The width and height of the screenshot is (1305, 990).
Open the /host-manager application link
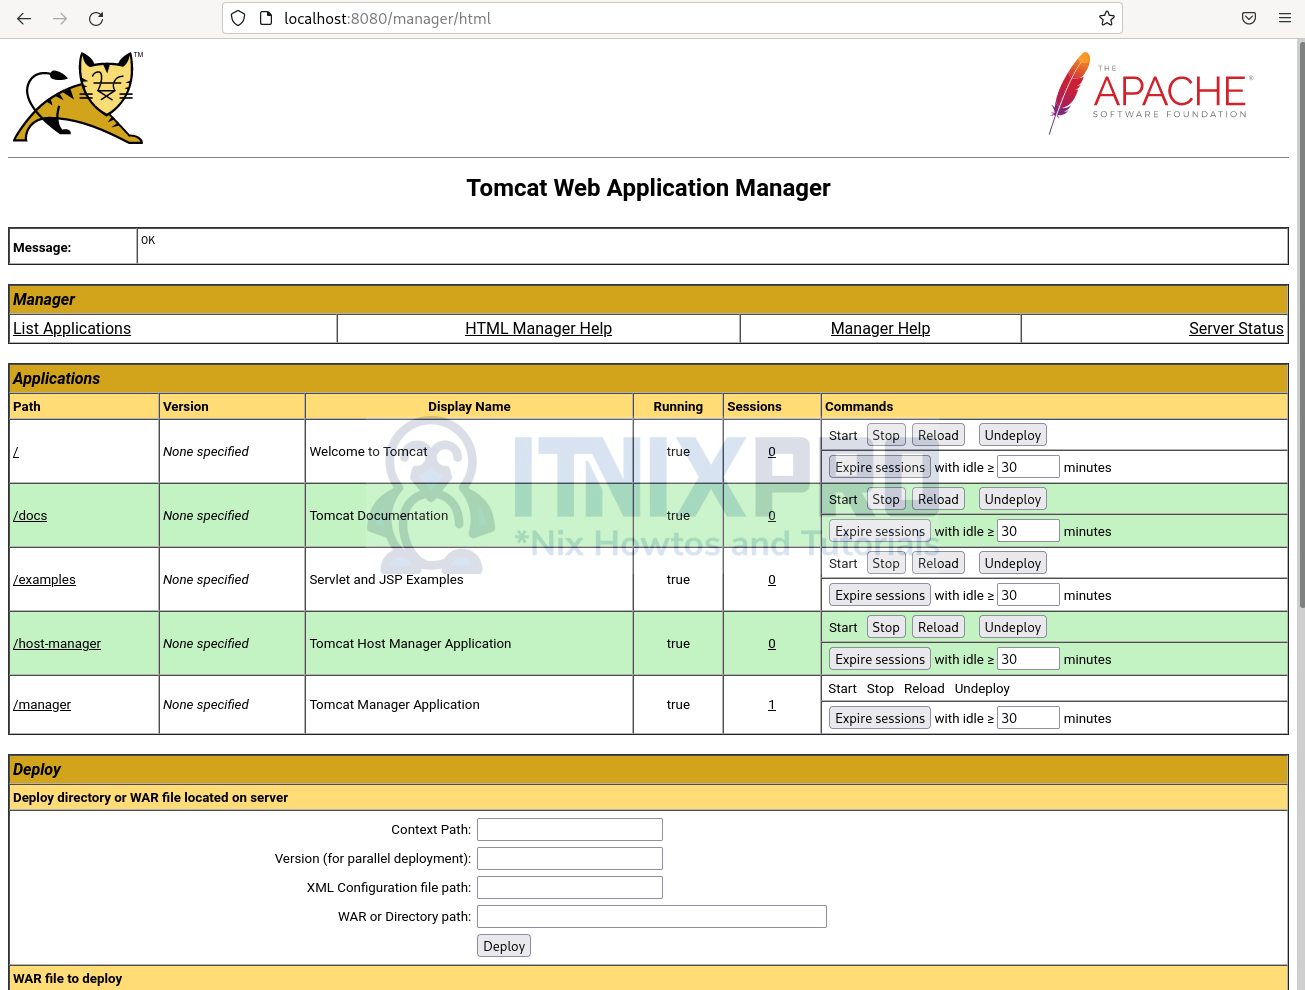(x=57, y=644)
